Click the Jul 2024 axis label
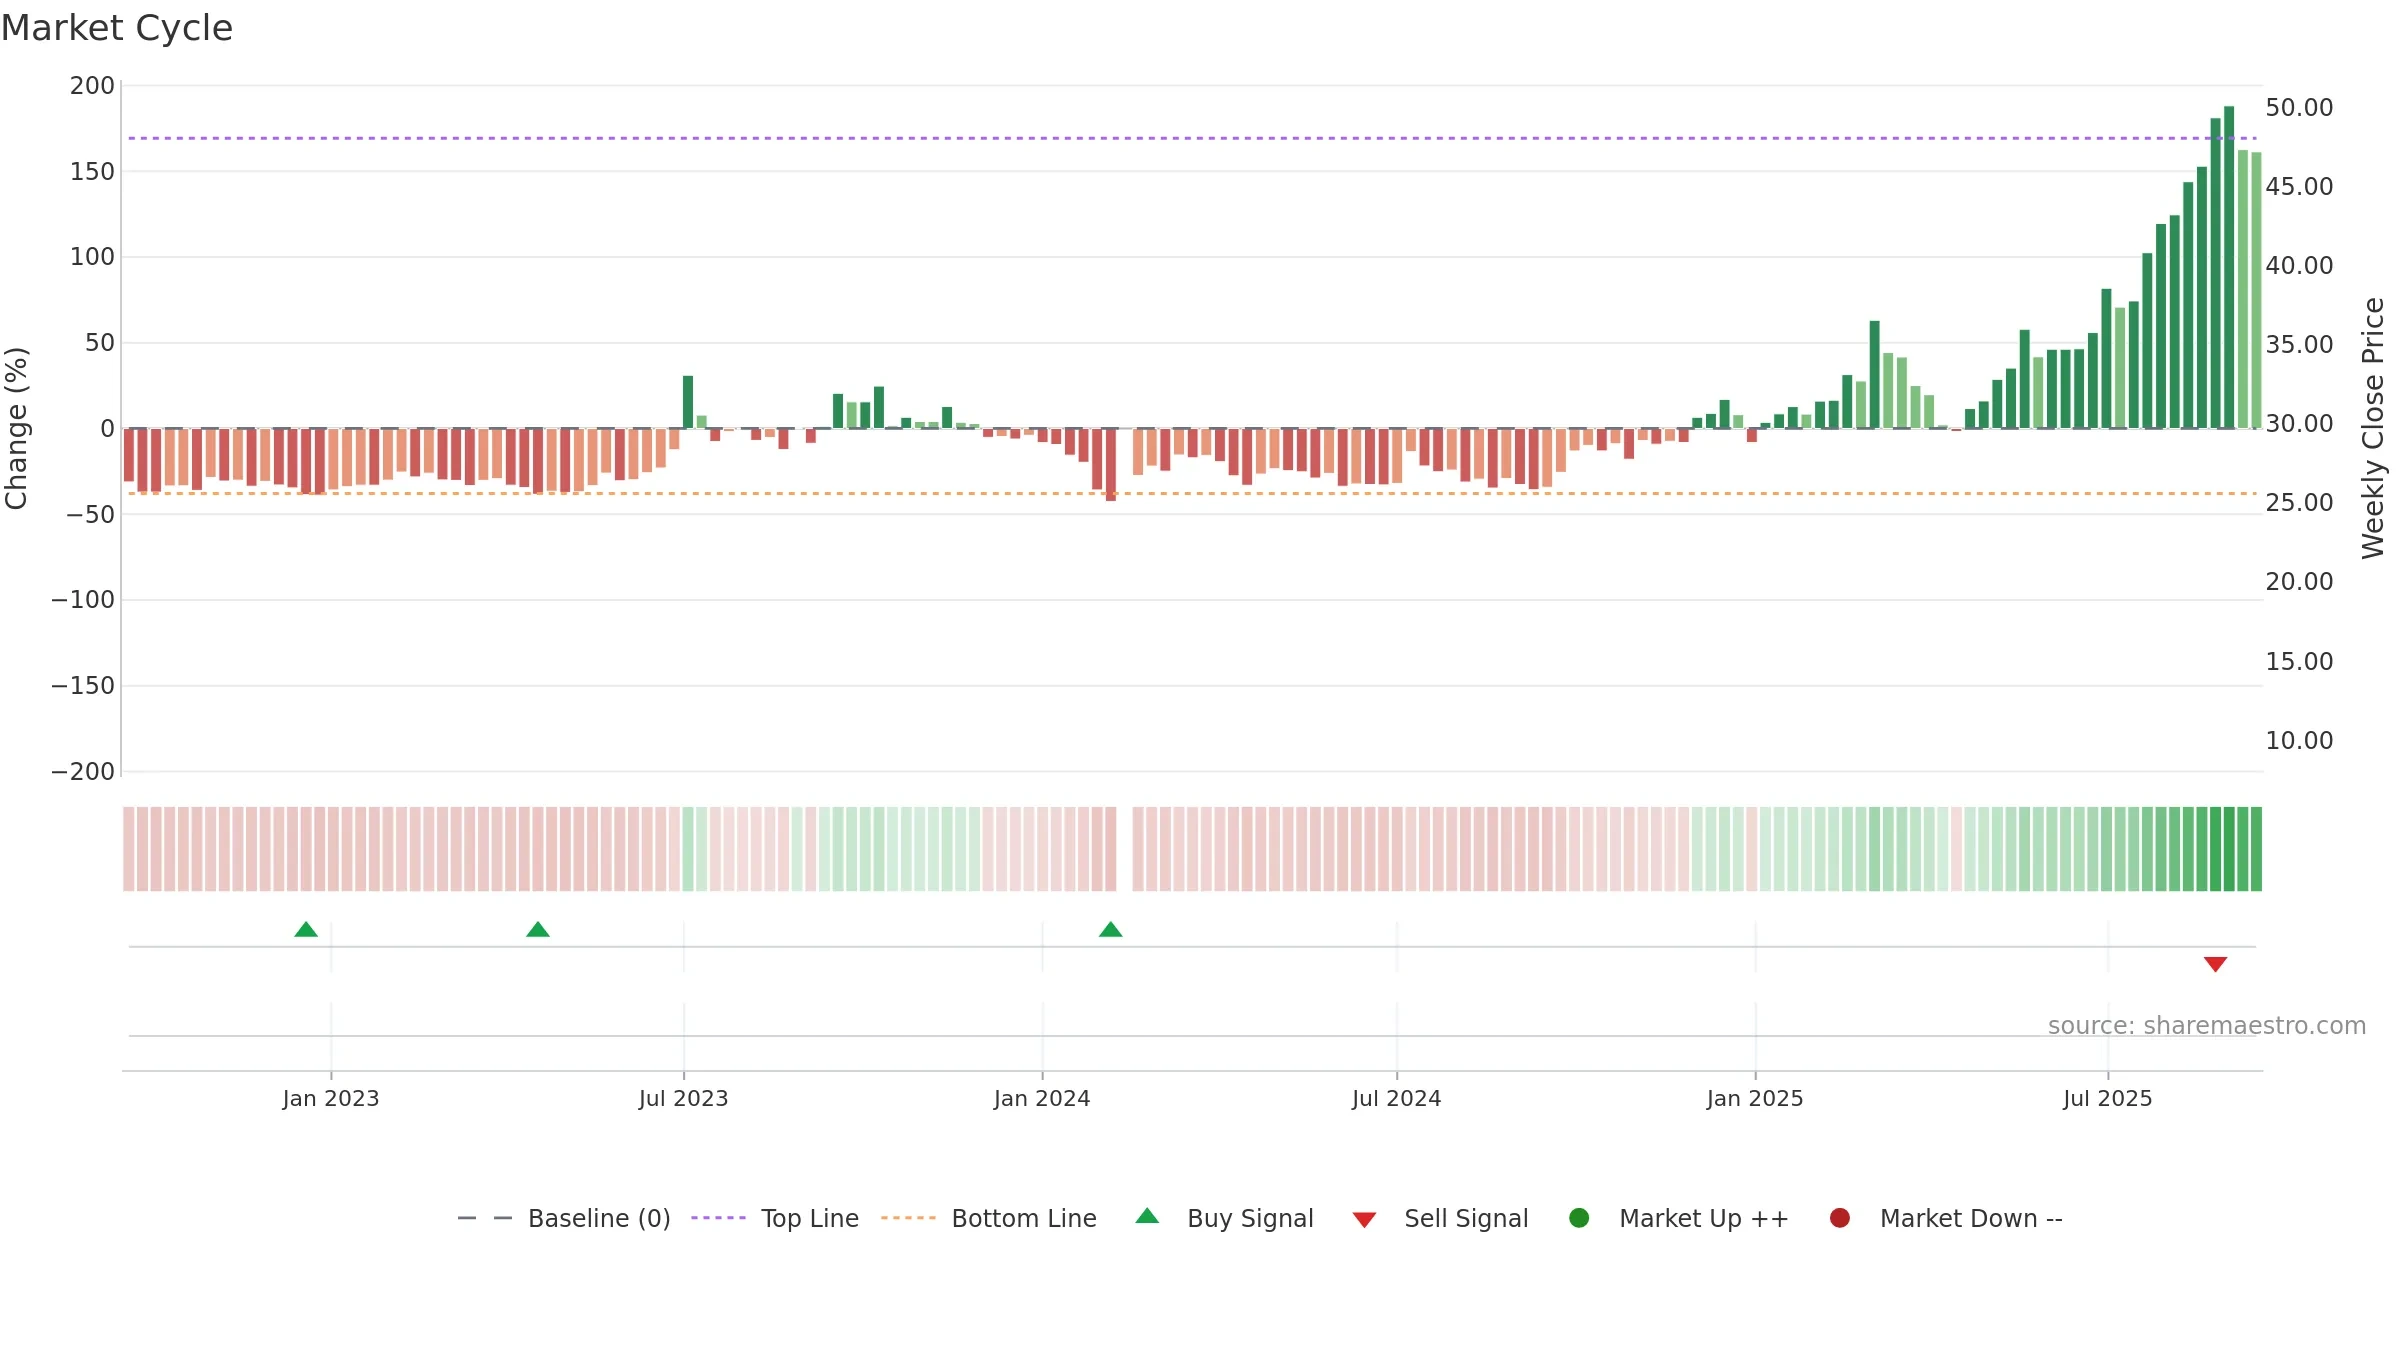The image size is (2400, 1350). pos(1397,1099)
